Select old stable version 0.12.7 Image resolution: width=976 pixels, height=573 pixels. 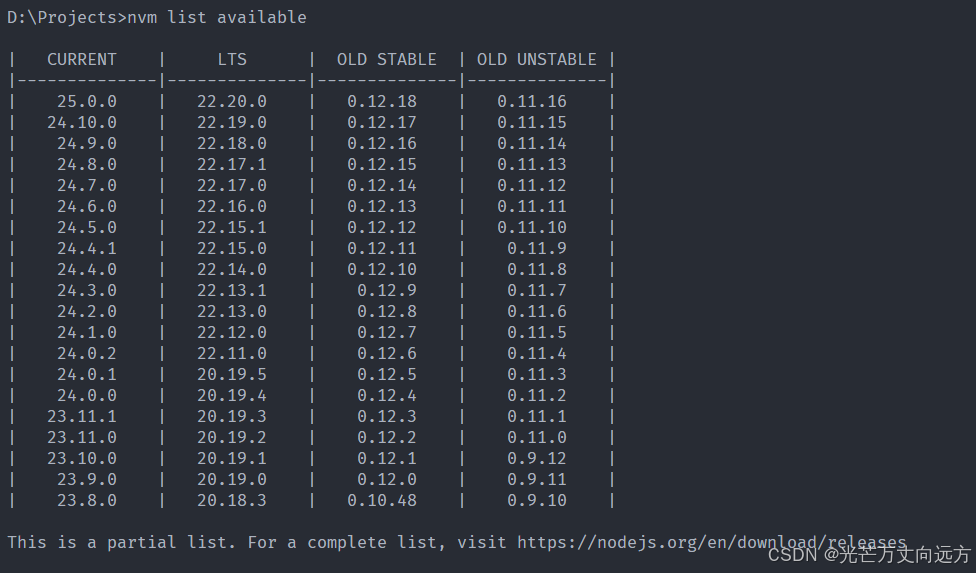[387, 333]
